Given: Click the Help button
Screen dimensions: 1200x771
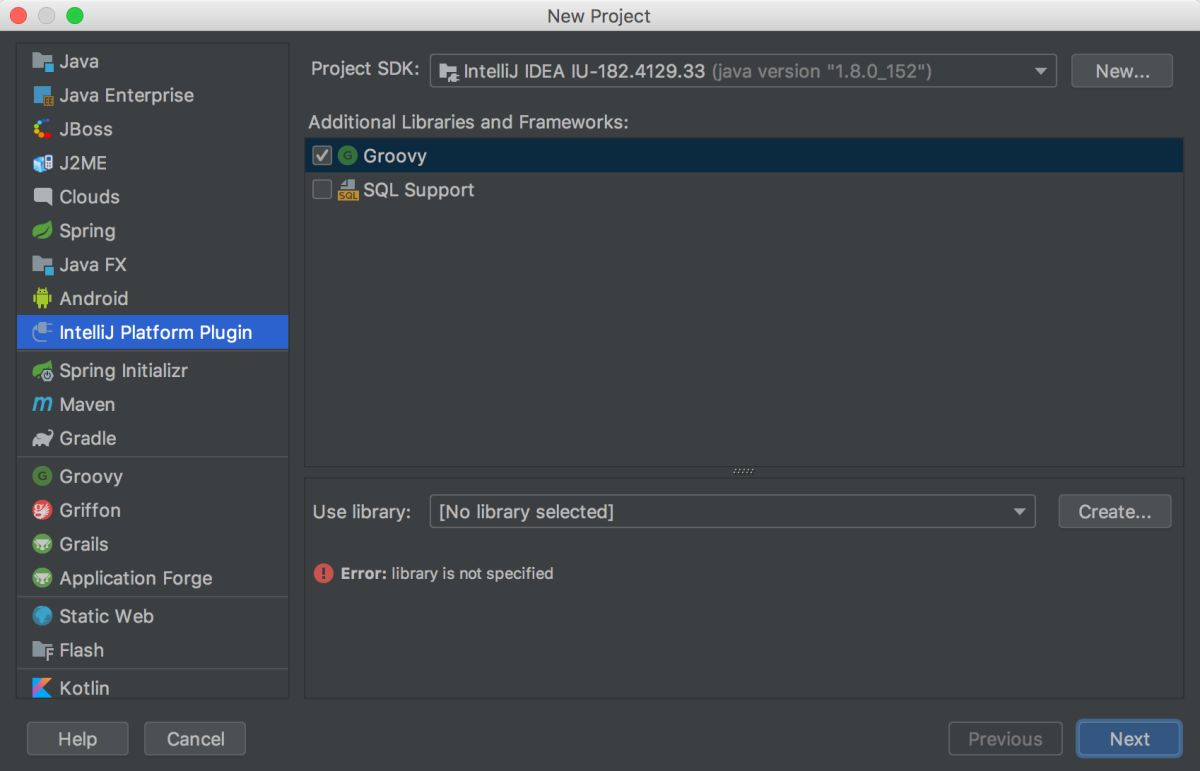Looking at the screenshot, I should point(77,739).
